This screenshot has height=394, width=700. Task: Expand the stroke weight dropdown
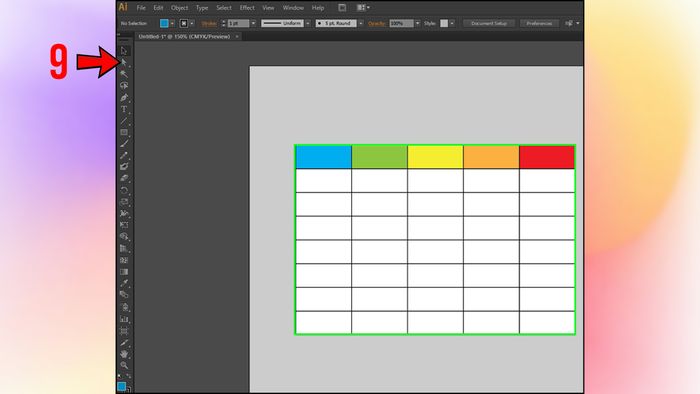253,23
